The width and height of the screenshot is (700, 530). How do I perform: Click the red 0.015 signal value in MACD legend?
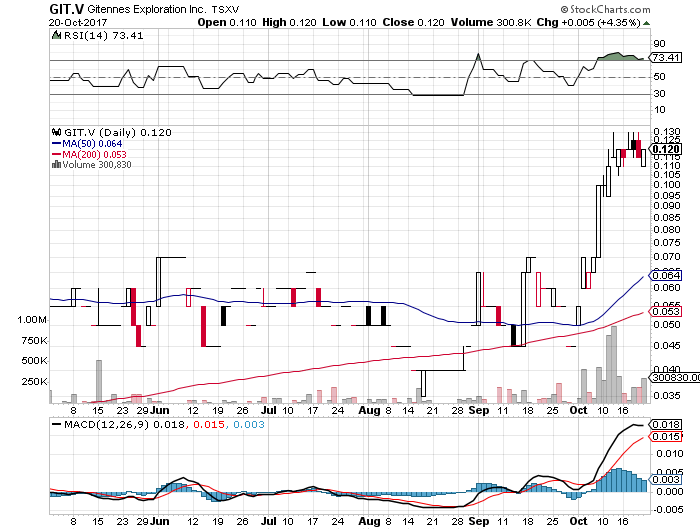[x=209, y=425]
